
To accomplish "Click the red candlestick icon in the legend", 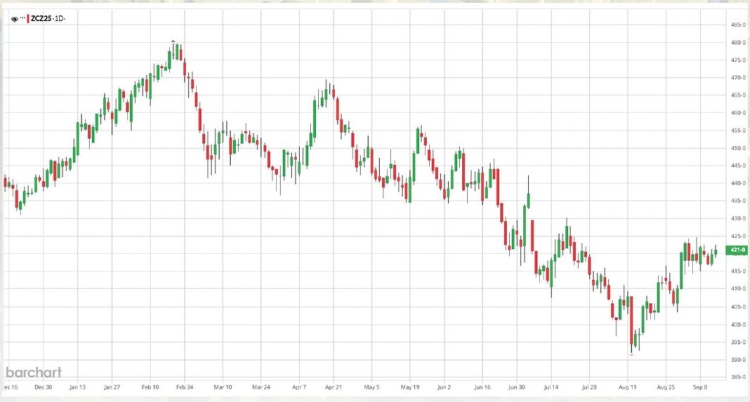I will (28, 18).
